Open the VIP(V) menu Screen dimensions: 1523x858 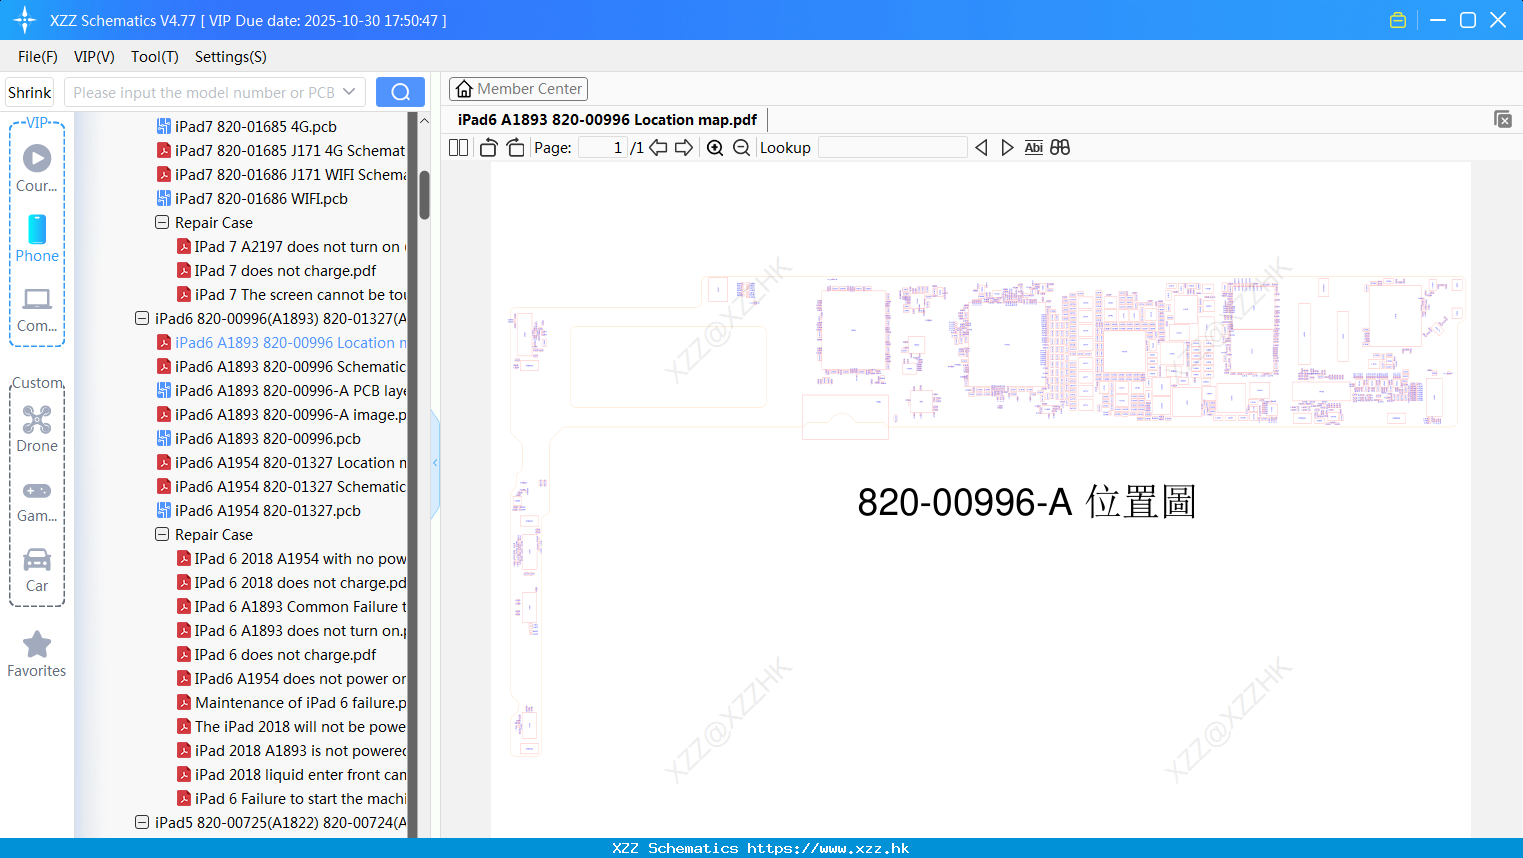(94, 57)
